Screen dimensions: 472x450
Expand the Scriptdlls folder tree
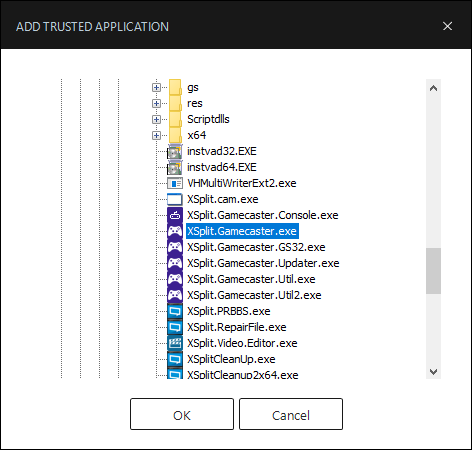(156, 119)
